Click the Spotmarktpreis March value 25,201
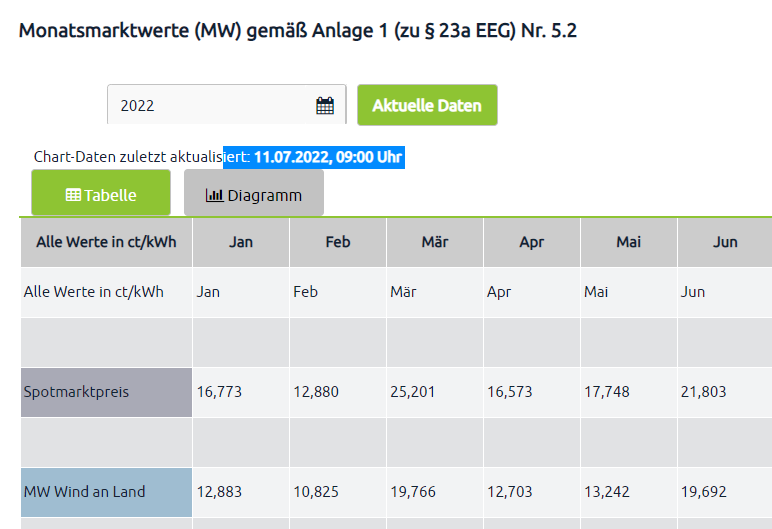 click(412, 392)
